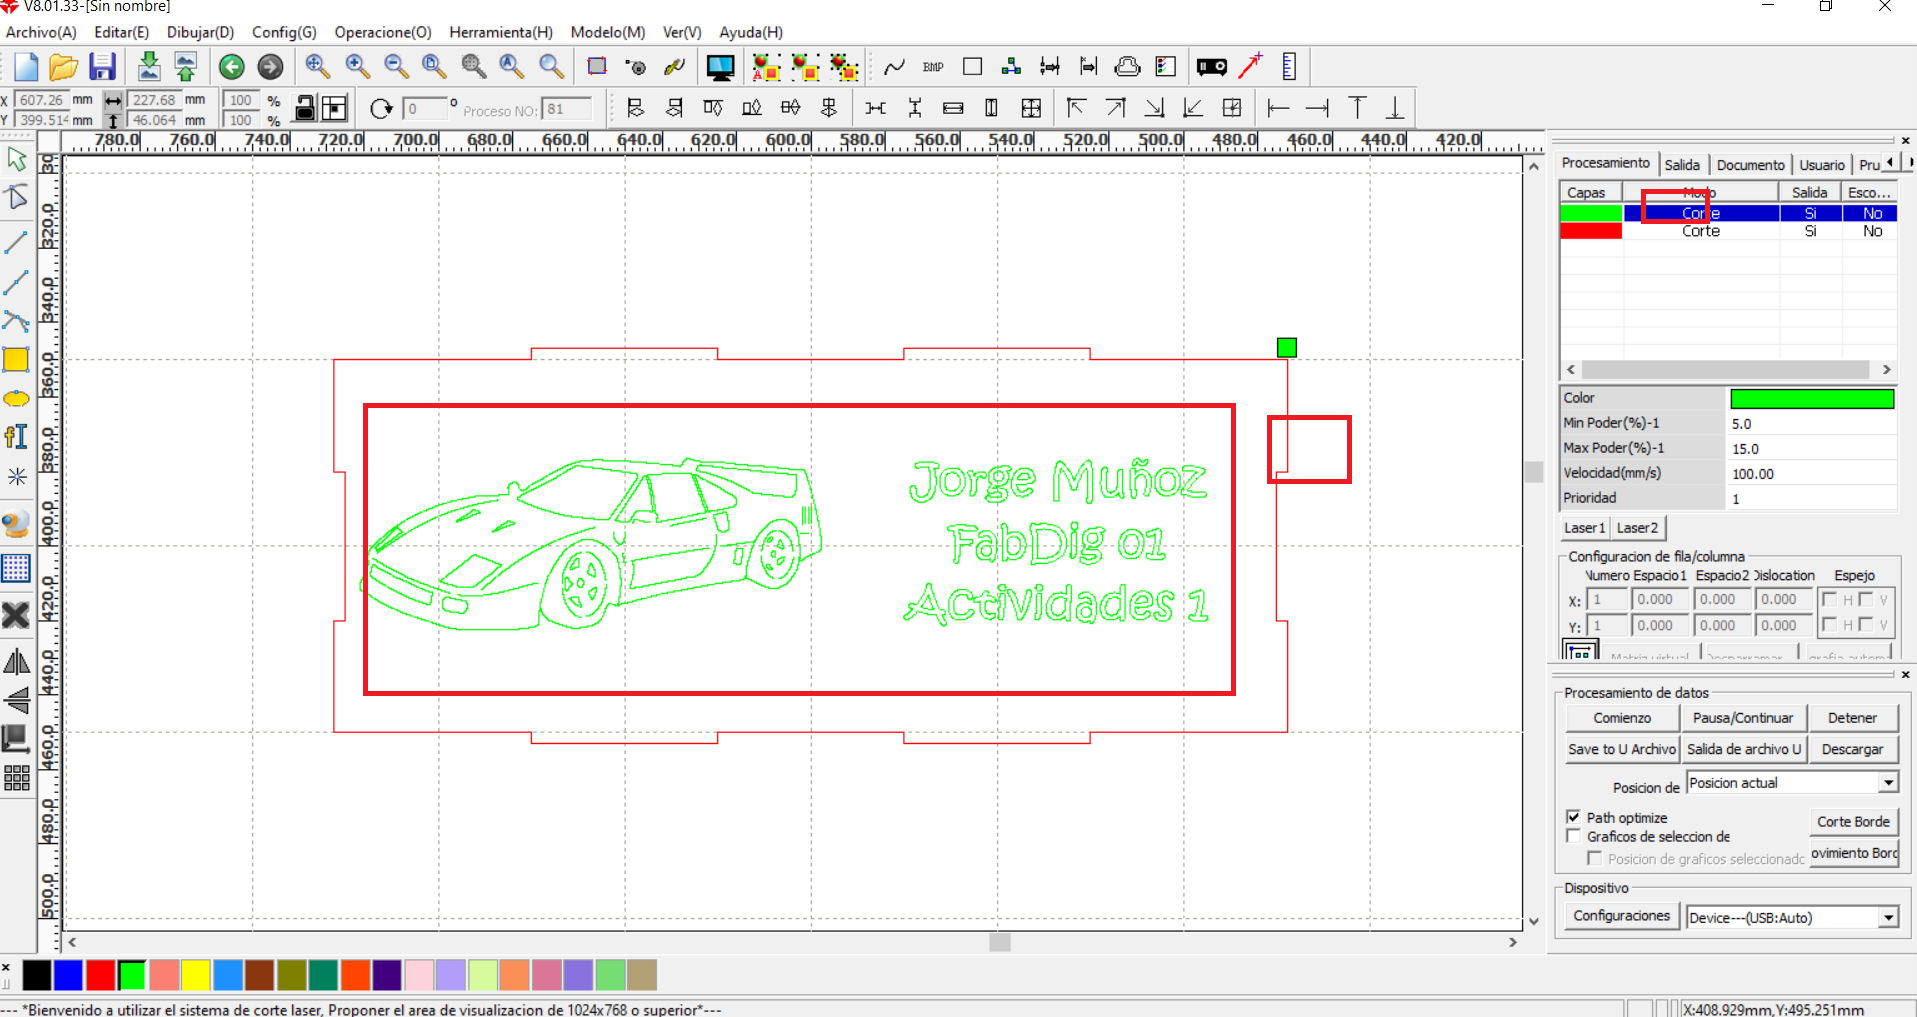
Task: Click the printer/cloud output icon
Action: (x=1127, y=67)
